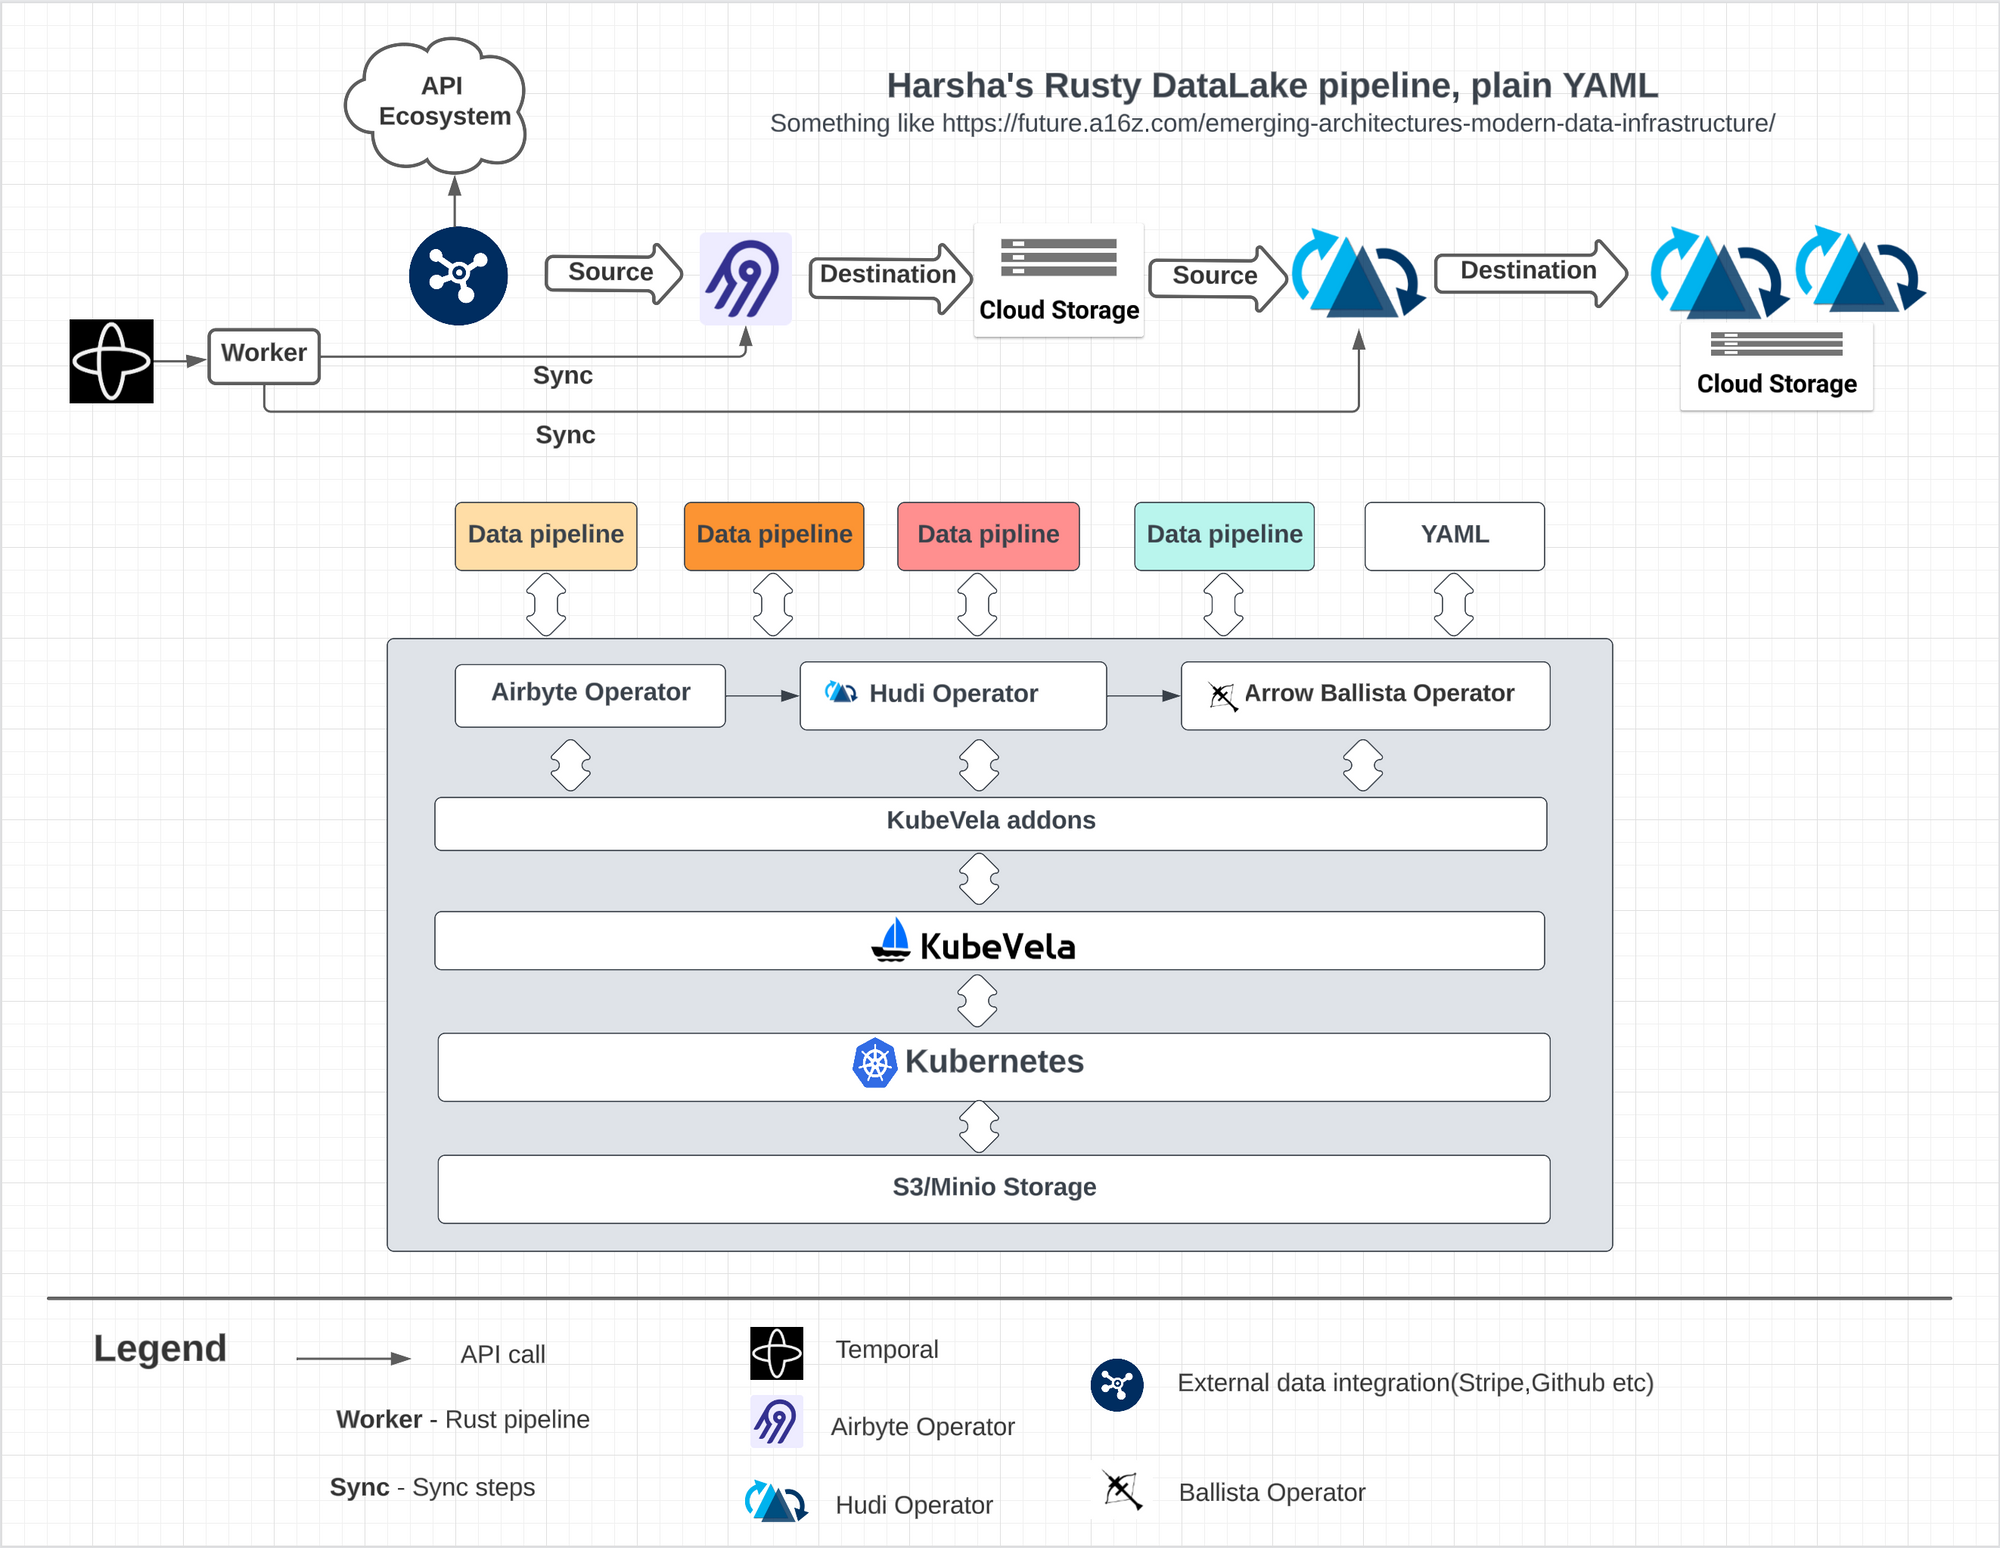Click the Airbyte Operator icon in the legend

pos(776,1421)
